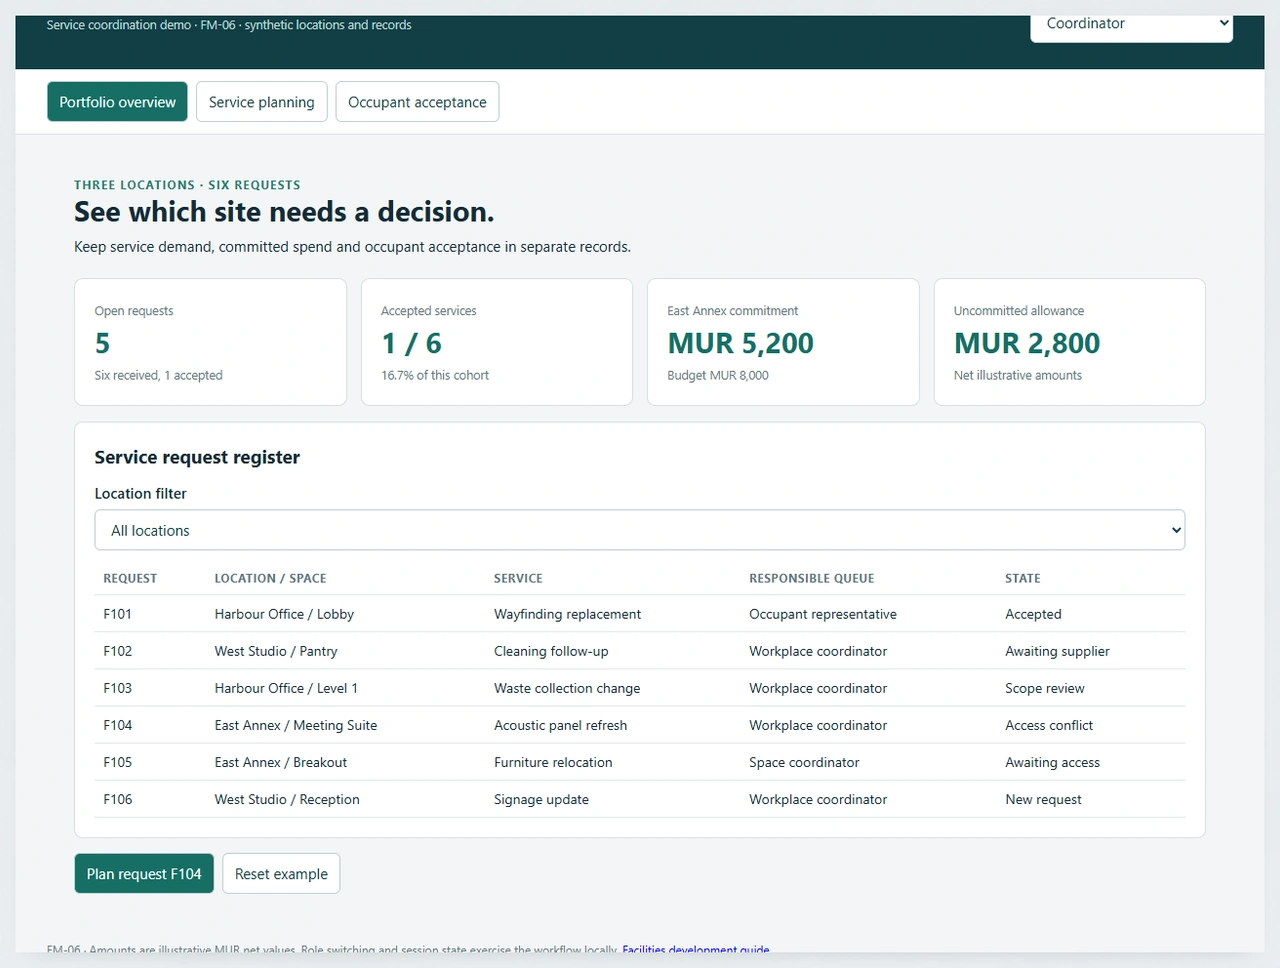Click the Open requests count 5
1280x968 pixels.
(x=102, y=343)
